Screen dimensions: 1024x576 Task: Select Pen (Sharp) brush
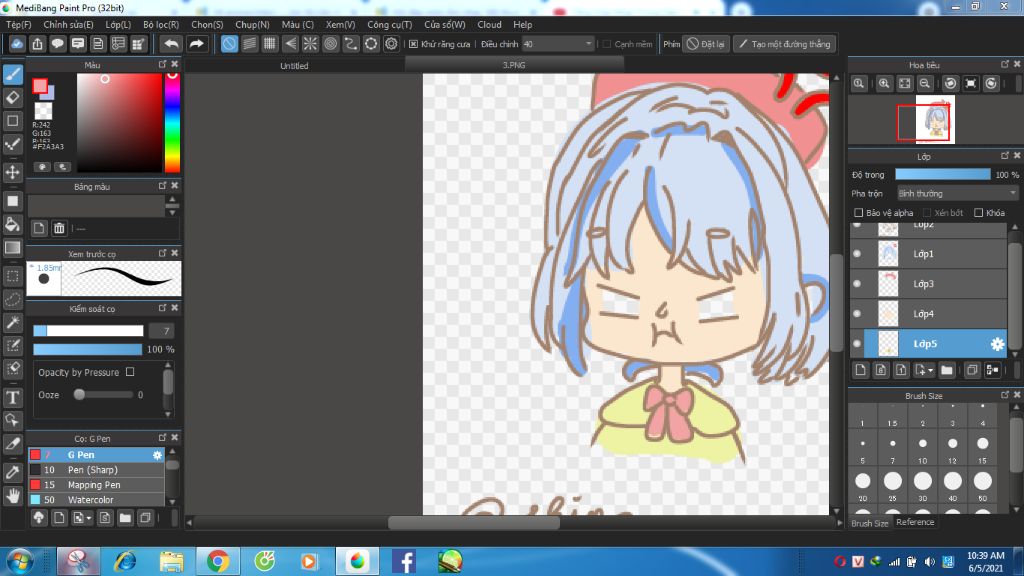pyautogui.click(x=96, y=470)
